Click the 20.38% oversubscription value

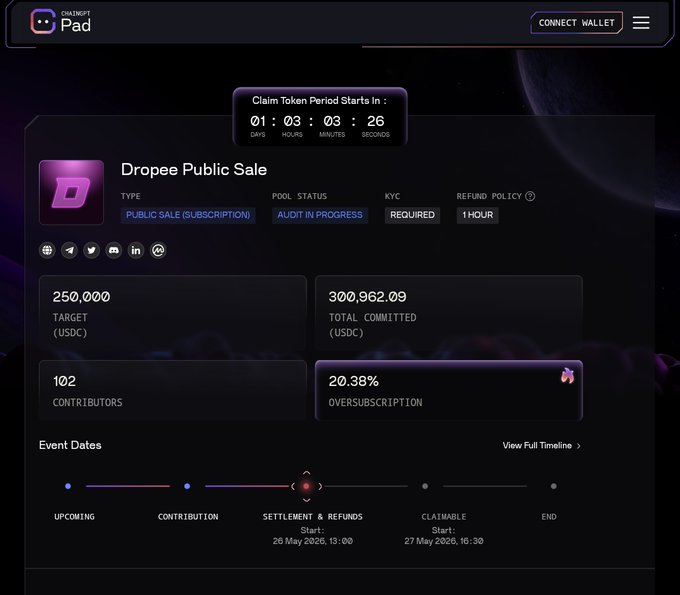(x=353, y=381)
